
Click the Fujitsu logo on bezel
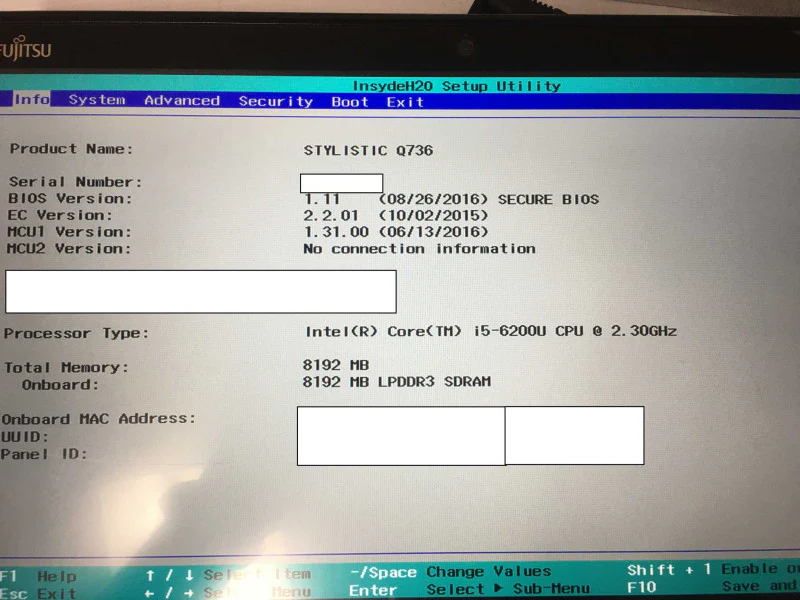26,49
